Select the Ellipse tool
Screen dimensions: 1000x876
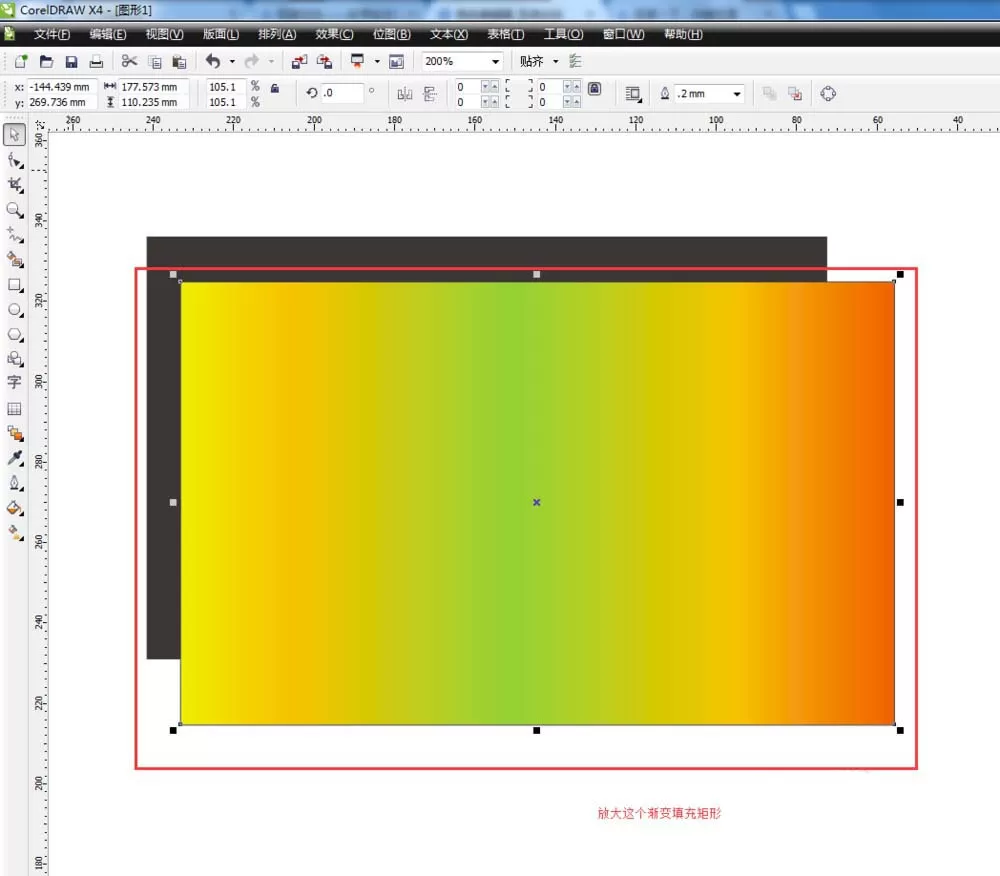point(15,310)
